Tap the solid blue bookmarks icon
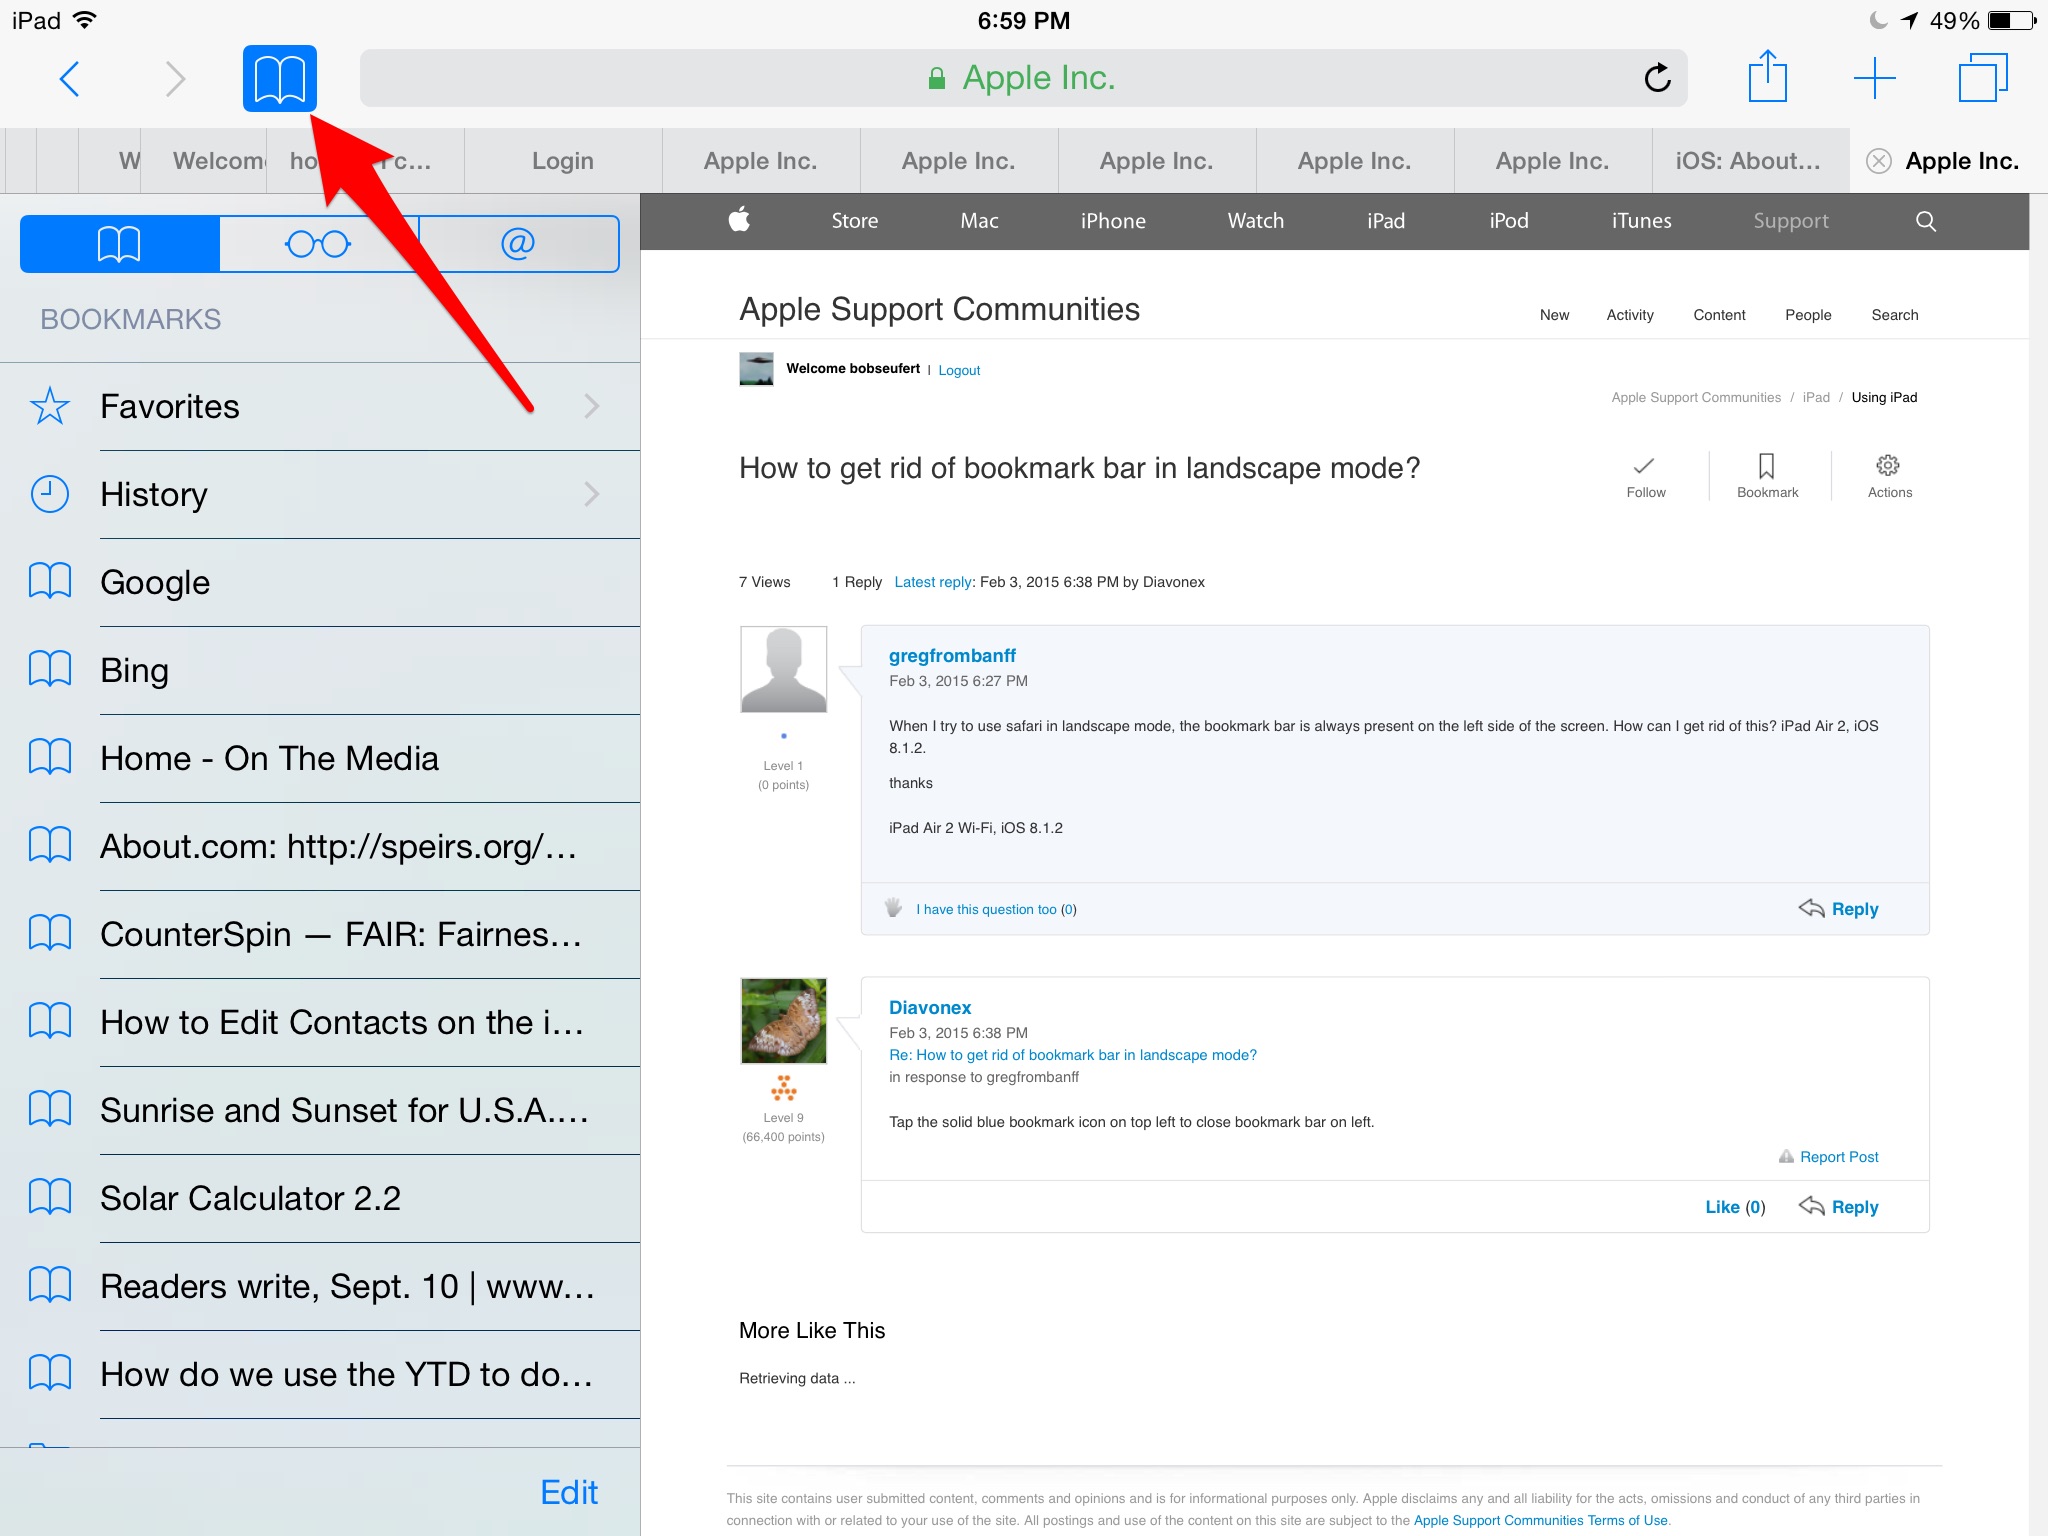Image resolution: width=2048 pixels, height=1536 pixels. pyautogui.click(x=279, y=78)
